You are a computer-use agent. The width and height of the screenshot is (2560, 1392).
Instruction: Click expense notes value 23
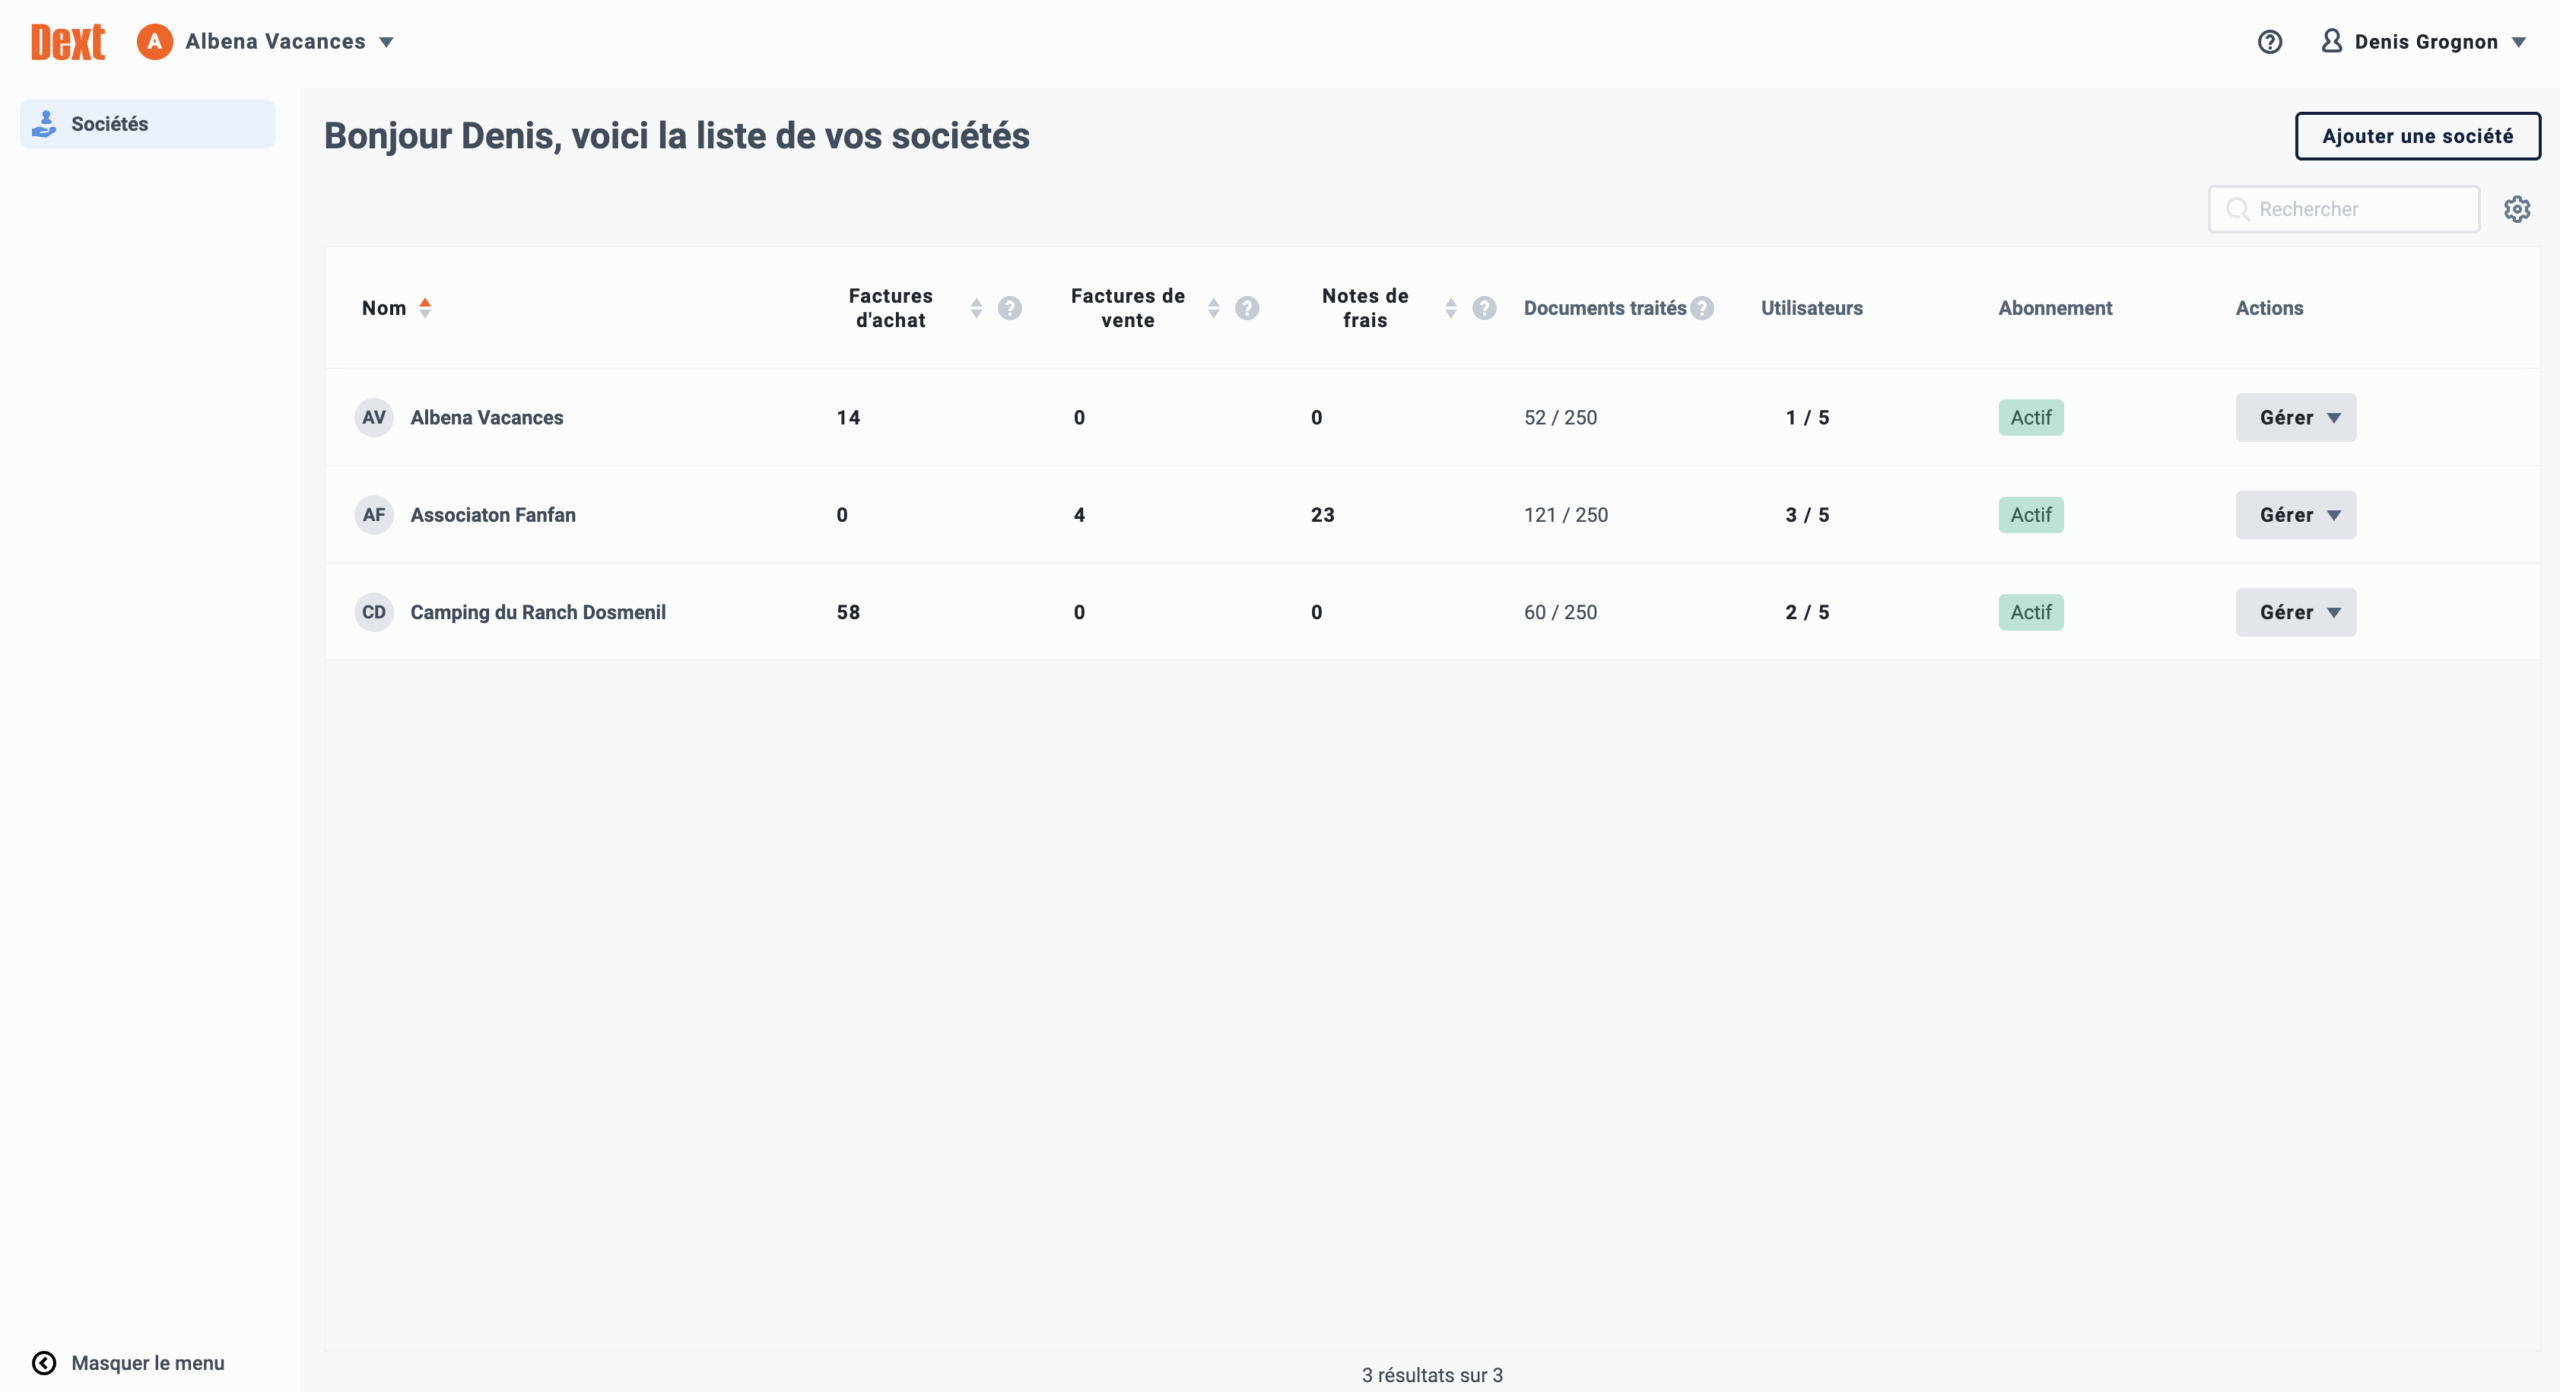(1322, 515)
